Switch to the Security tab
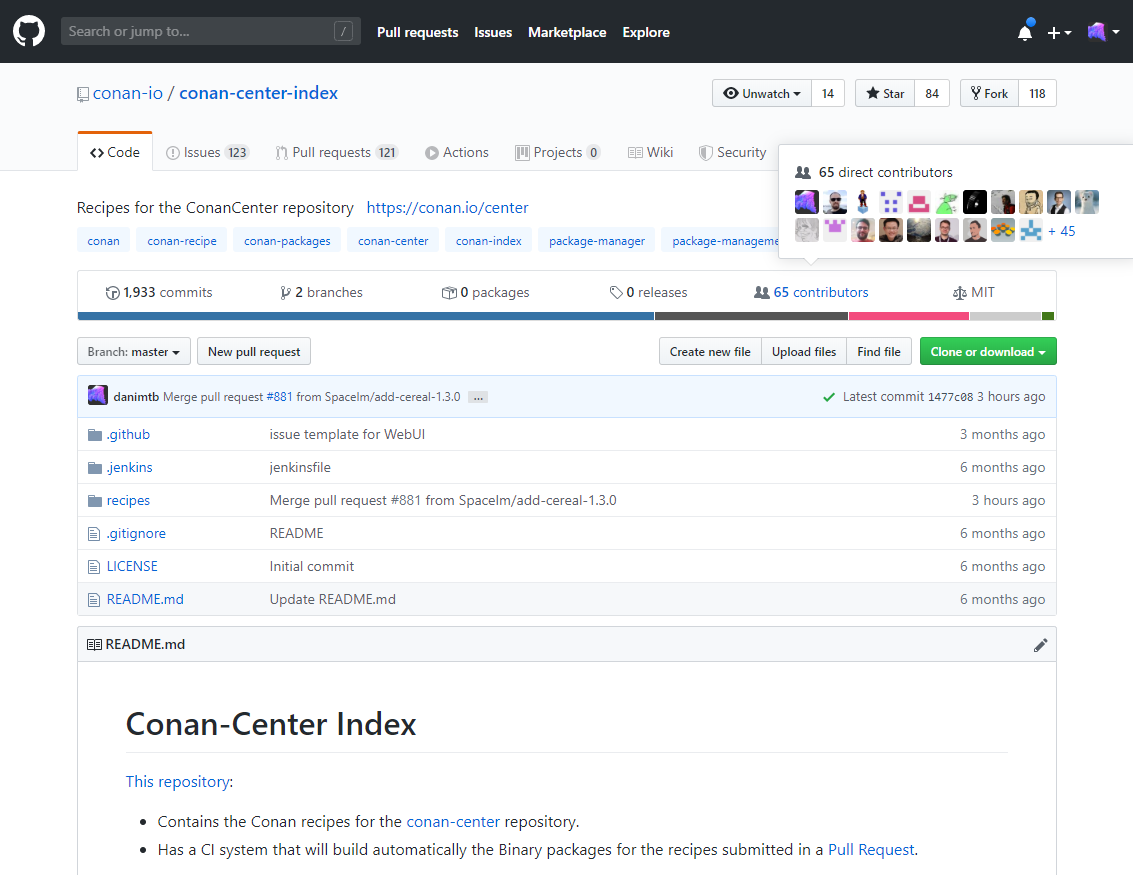Screen dimensions: 1133x875 pyautogui.click(x=733, y=152)
